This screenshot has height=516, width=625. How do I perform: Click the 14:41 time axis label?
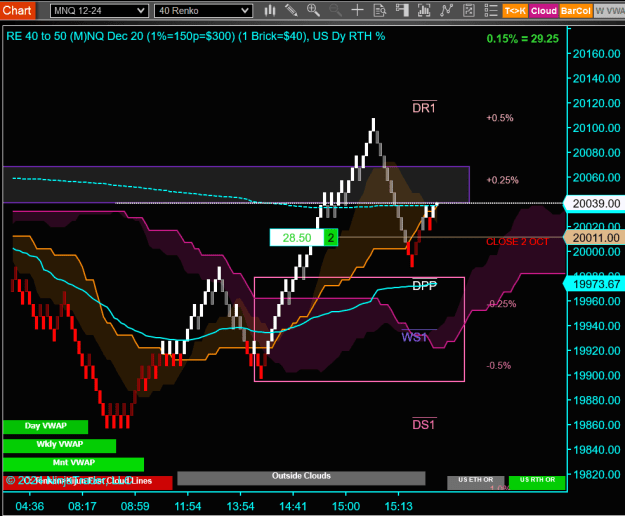point(293,506)
